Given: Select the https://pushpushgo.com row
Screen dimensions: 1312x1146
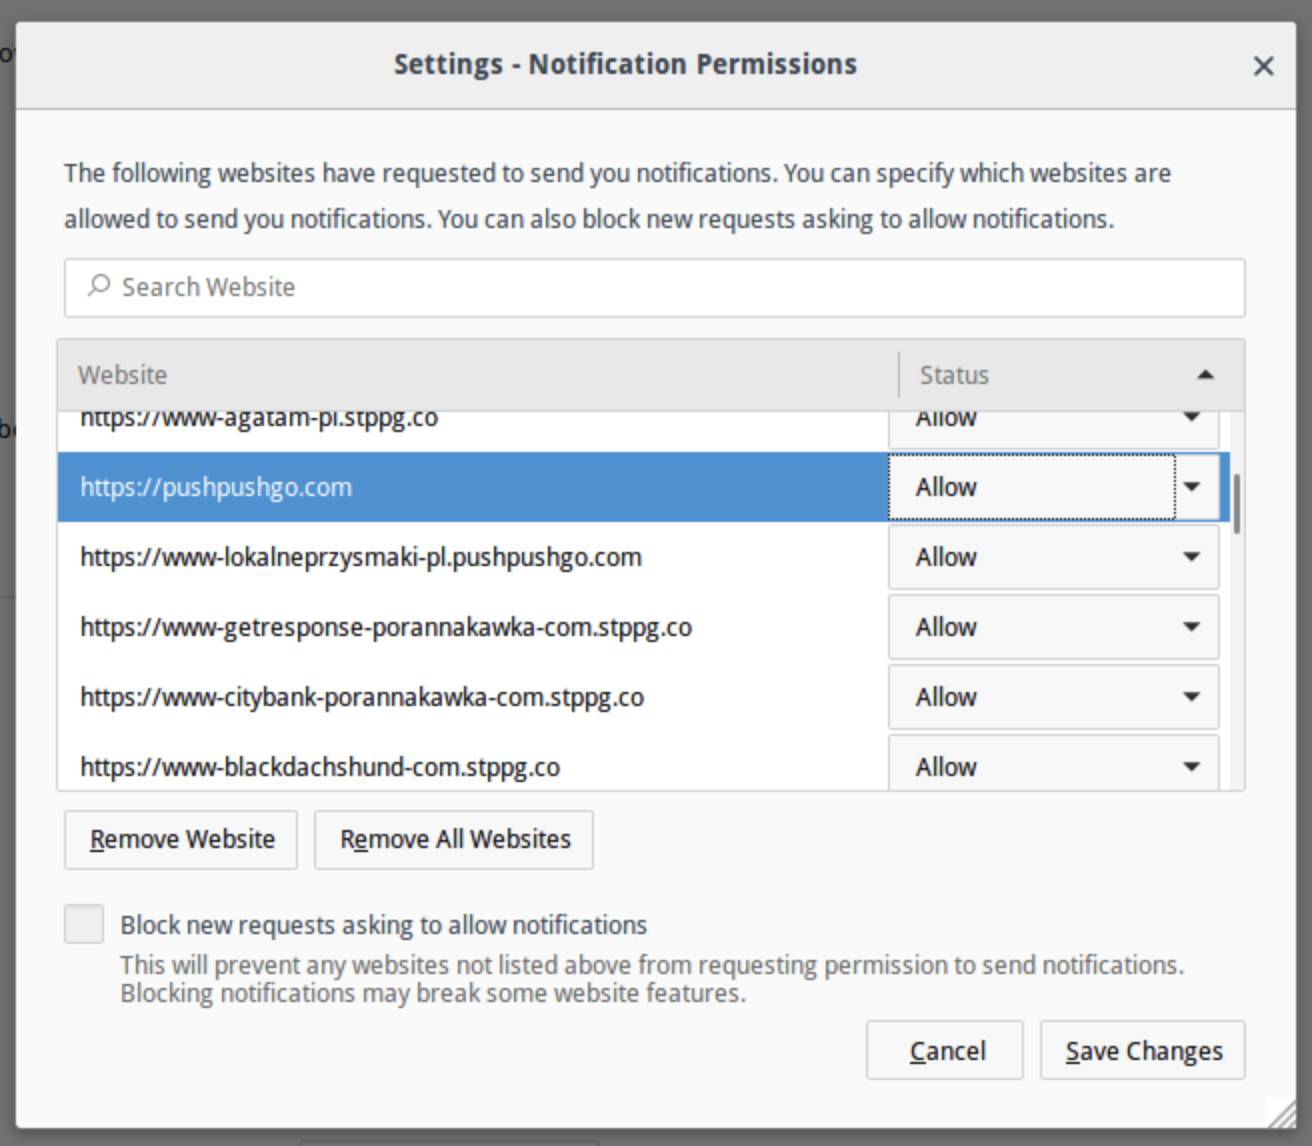Looking at the screenshot, I should pyautogui.click(x=470, y=487).
